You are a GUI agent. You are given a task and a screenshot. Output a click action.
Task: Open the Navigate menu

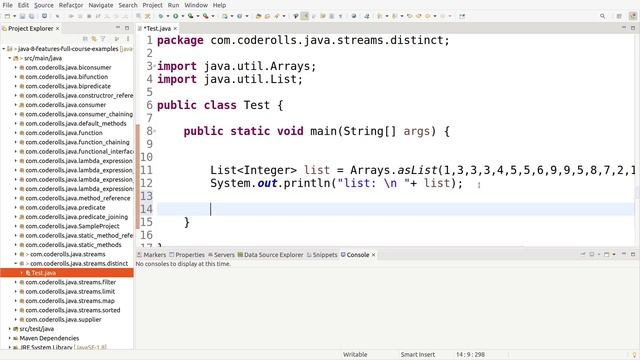(x=101, y=5)
